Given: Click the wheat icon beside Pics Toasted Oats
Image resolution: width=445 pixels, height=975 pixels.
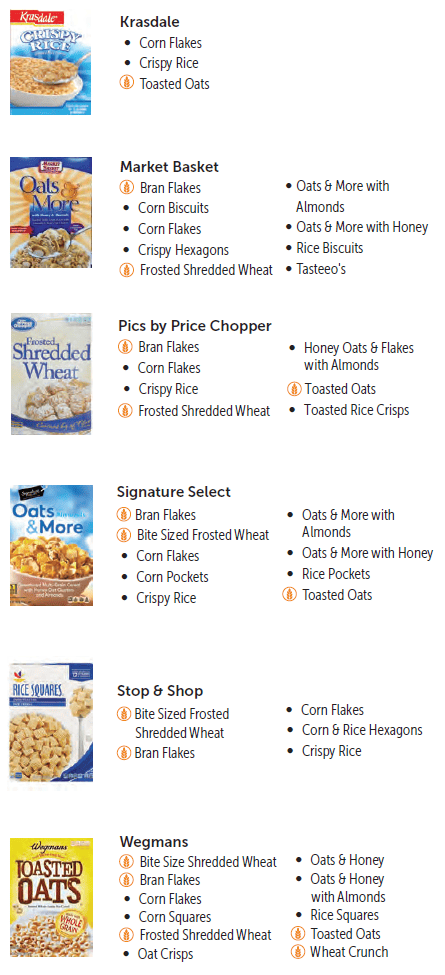Looking at the screenshot, I should coord(294,389).
